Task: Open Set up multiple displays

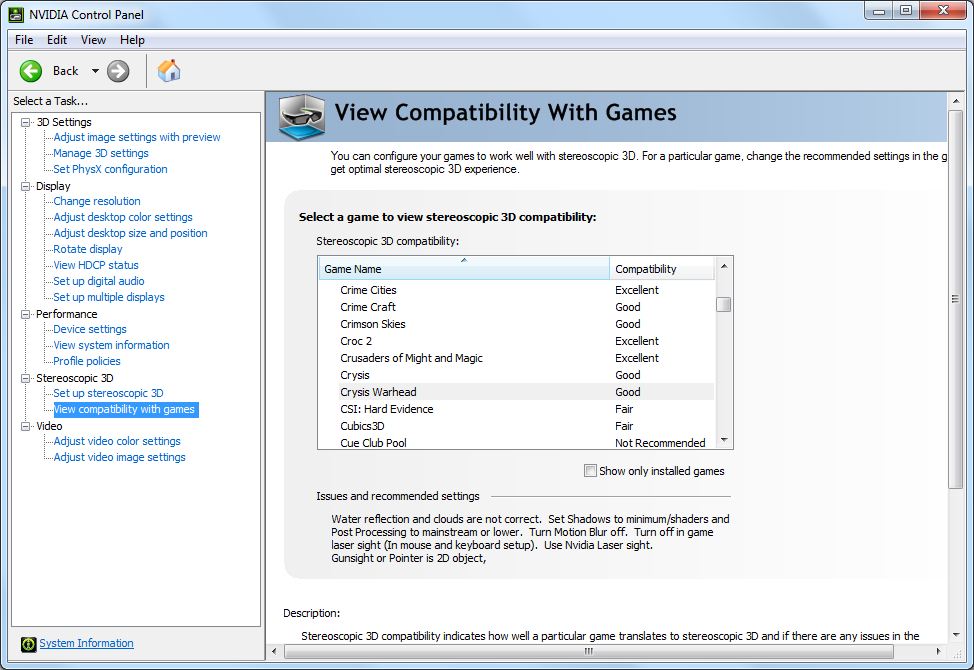Action: point(109,297)
